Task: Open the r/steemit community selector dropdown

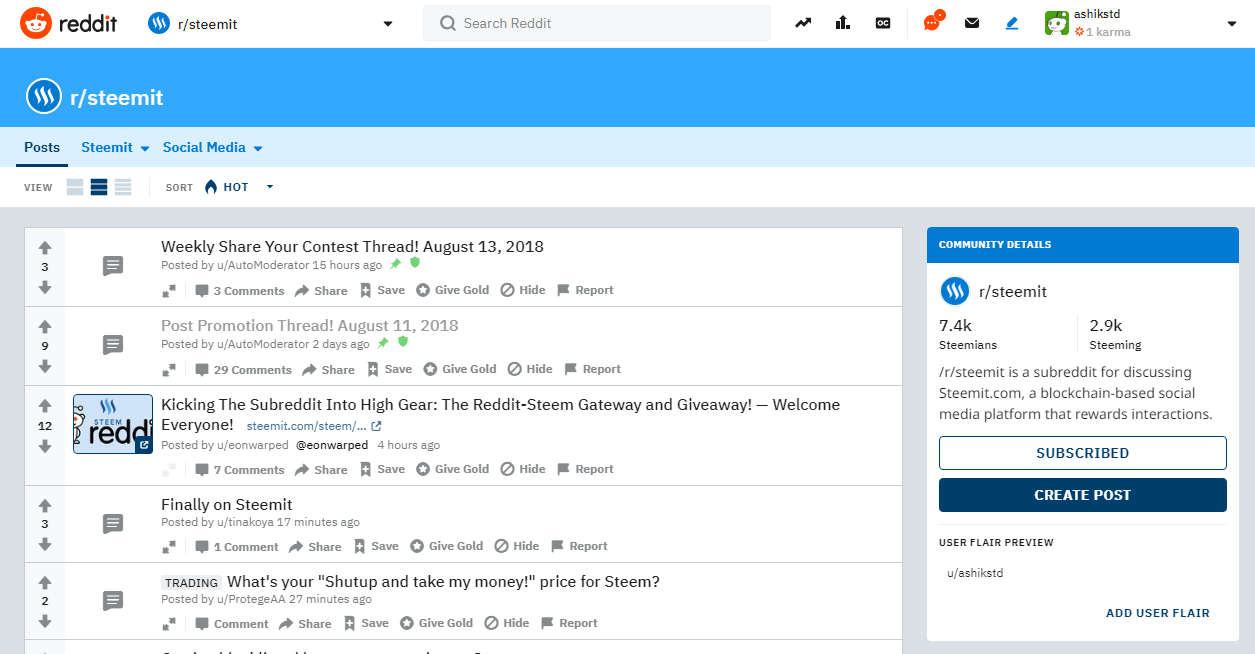Action: tap(270, 23)
